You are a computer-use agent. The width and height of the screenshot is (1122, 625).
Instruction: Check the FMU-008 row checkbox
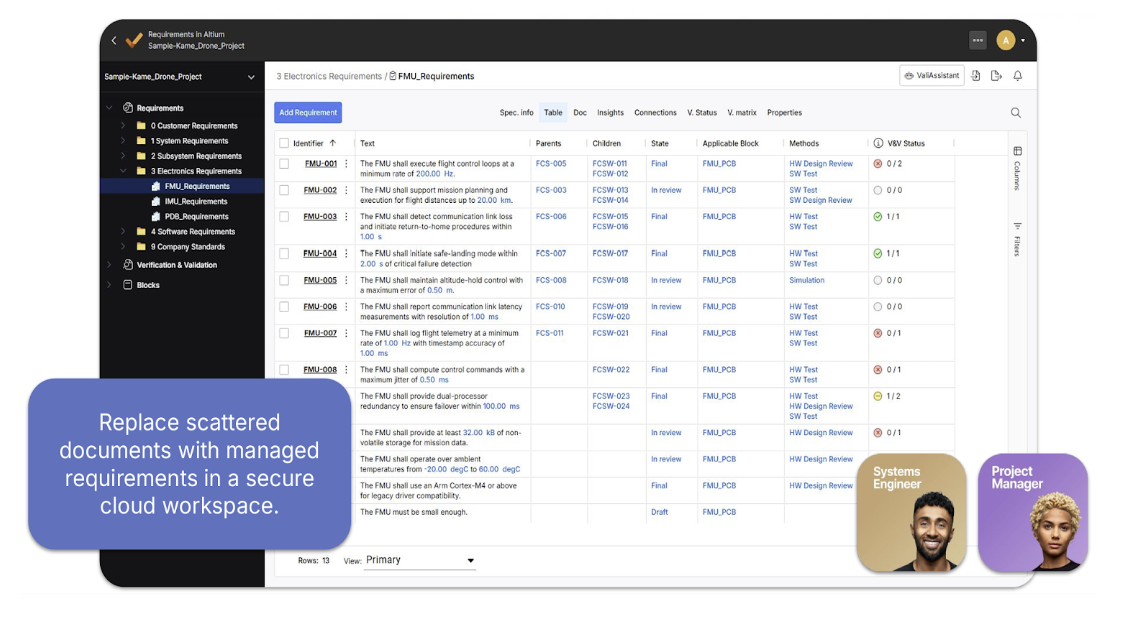tap(284, 369)
